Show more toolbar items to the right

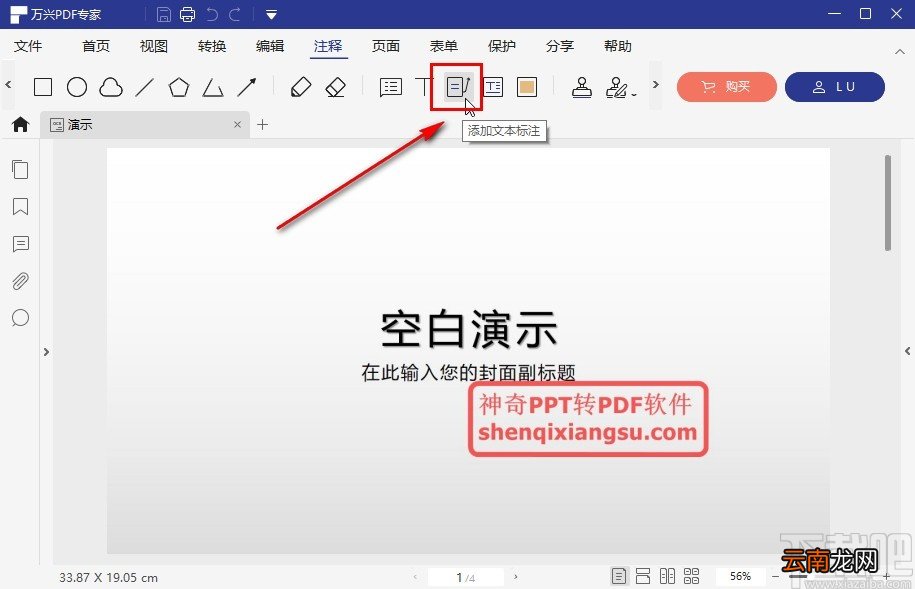point(656,85)
